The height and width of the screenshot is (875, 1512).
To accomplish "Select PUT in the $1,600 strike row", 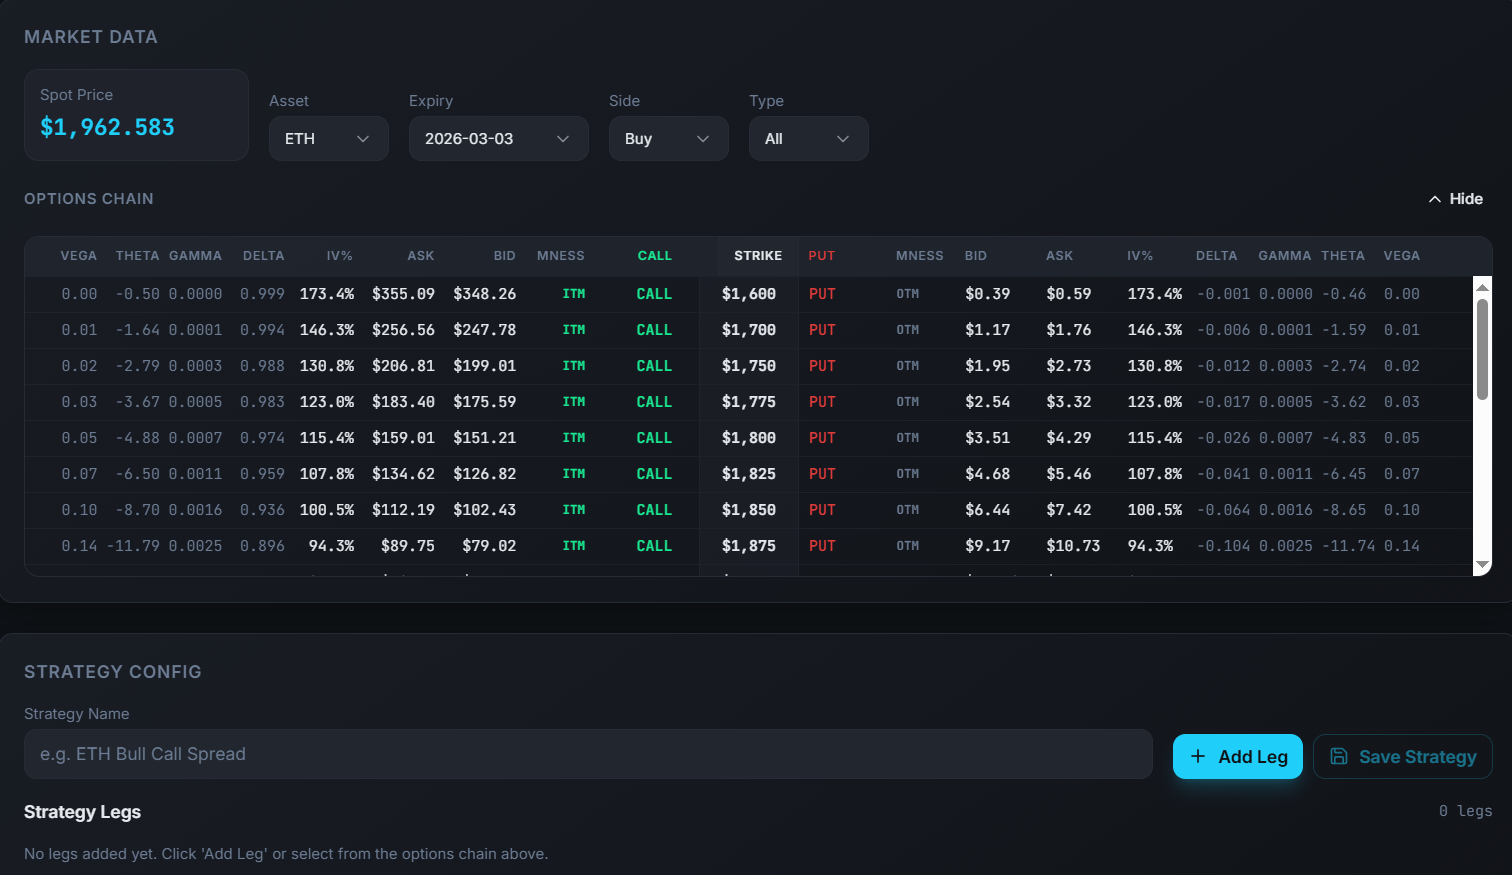I will pyautogui.click(x=822, y=294).
